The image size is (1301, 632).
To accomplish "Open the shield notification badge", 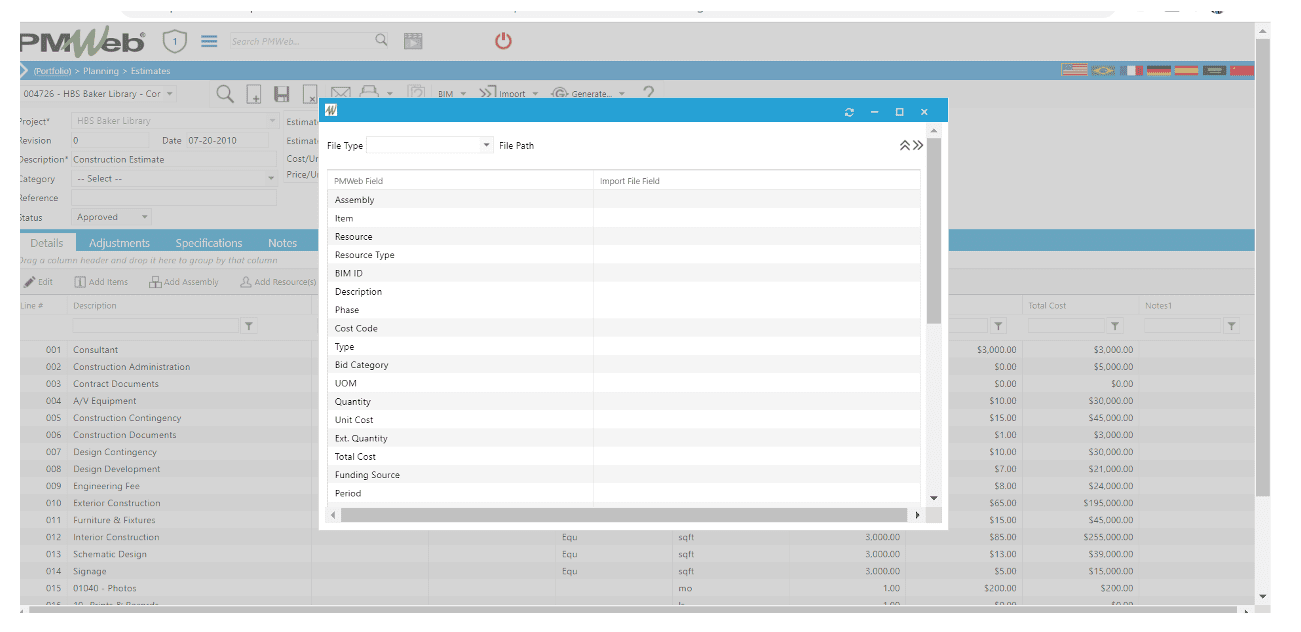I will coord(175,41).
